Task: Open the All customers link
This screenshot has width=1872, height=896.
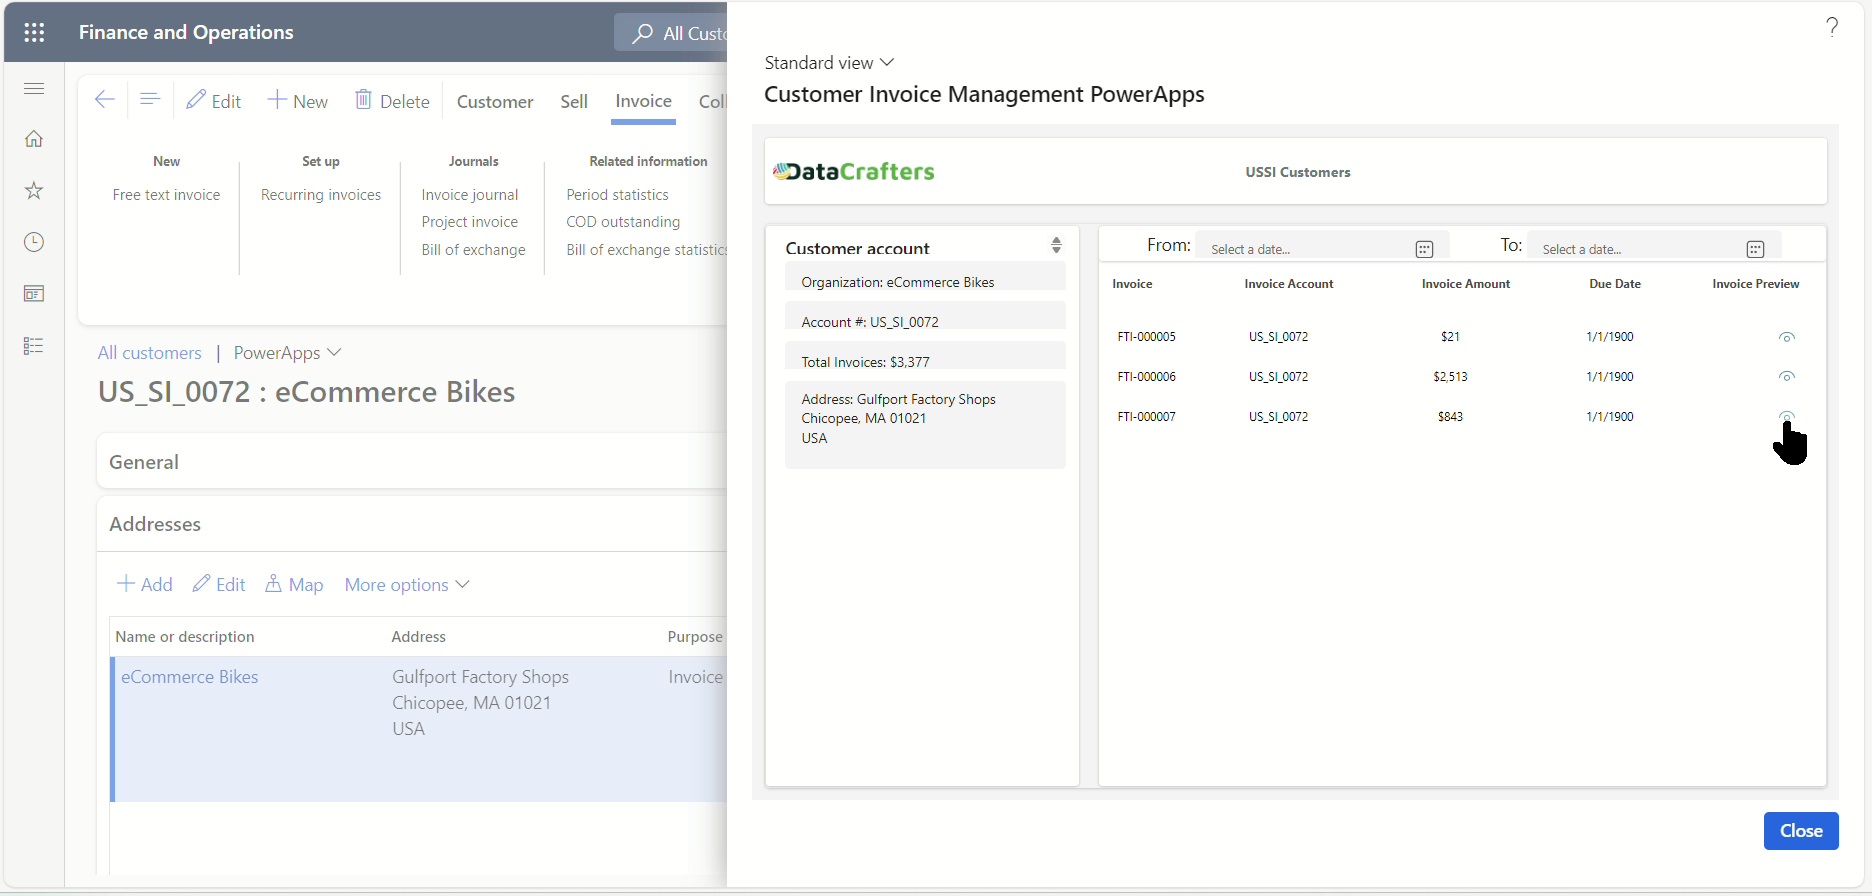Action: (x=150, y=353)
